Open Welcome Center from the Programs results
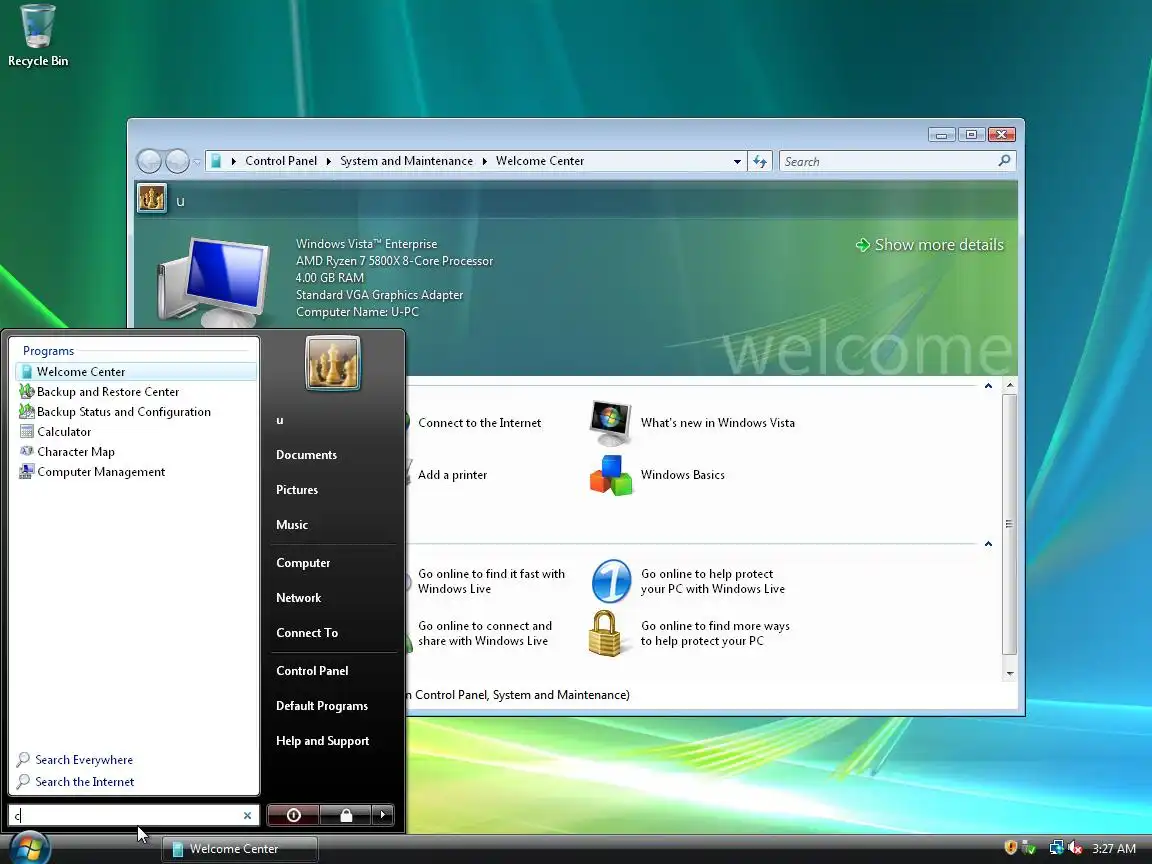The height and width of the screenshot is (864, 1152). (136, 372)
